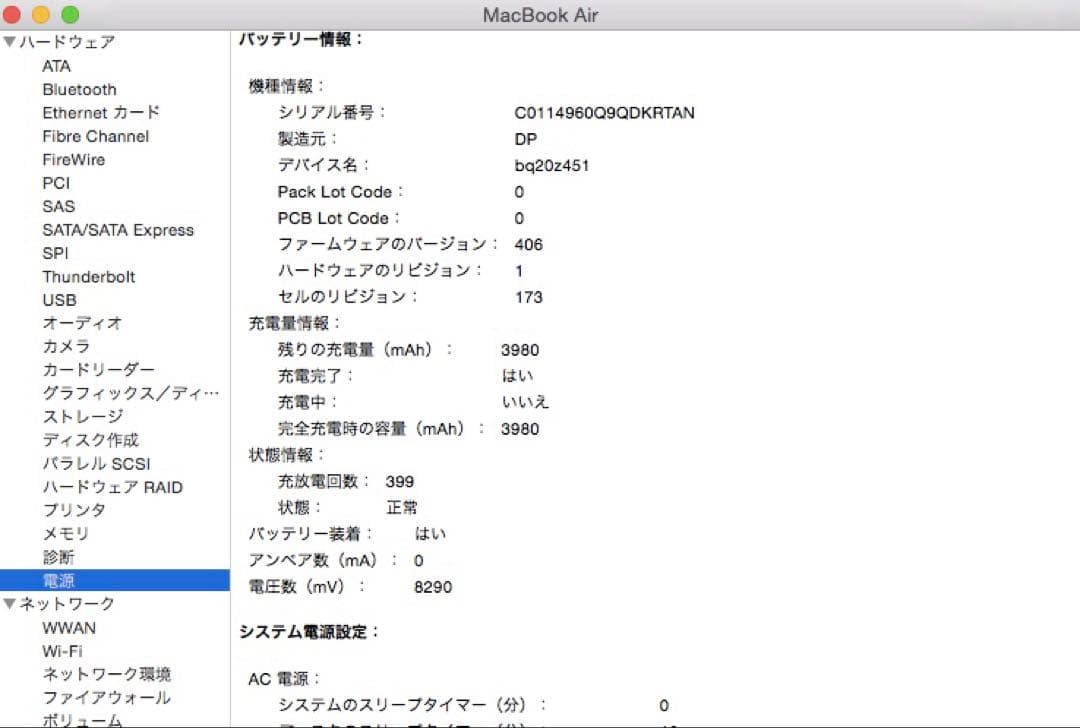Image resolution: width=1080 pixels, height=728 pixels.
Task: Open グラフィックス/ディ… sidebar entry
Action: point(131,393)
